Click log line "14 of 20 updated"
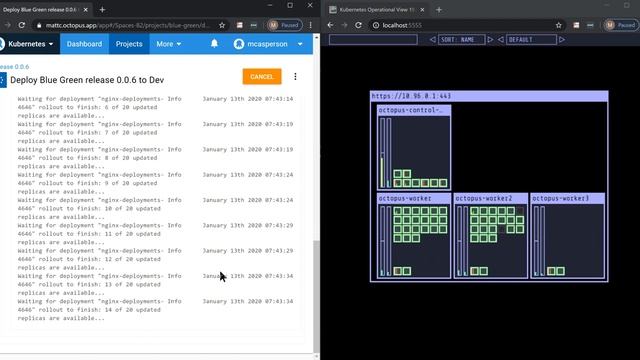This screenshot has height=360, width=640. 99,310
